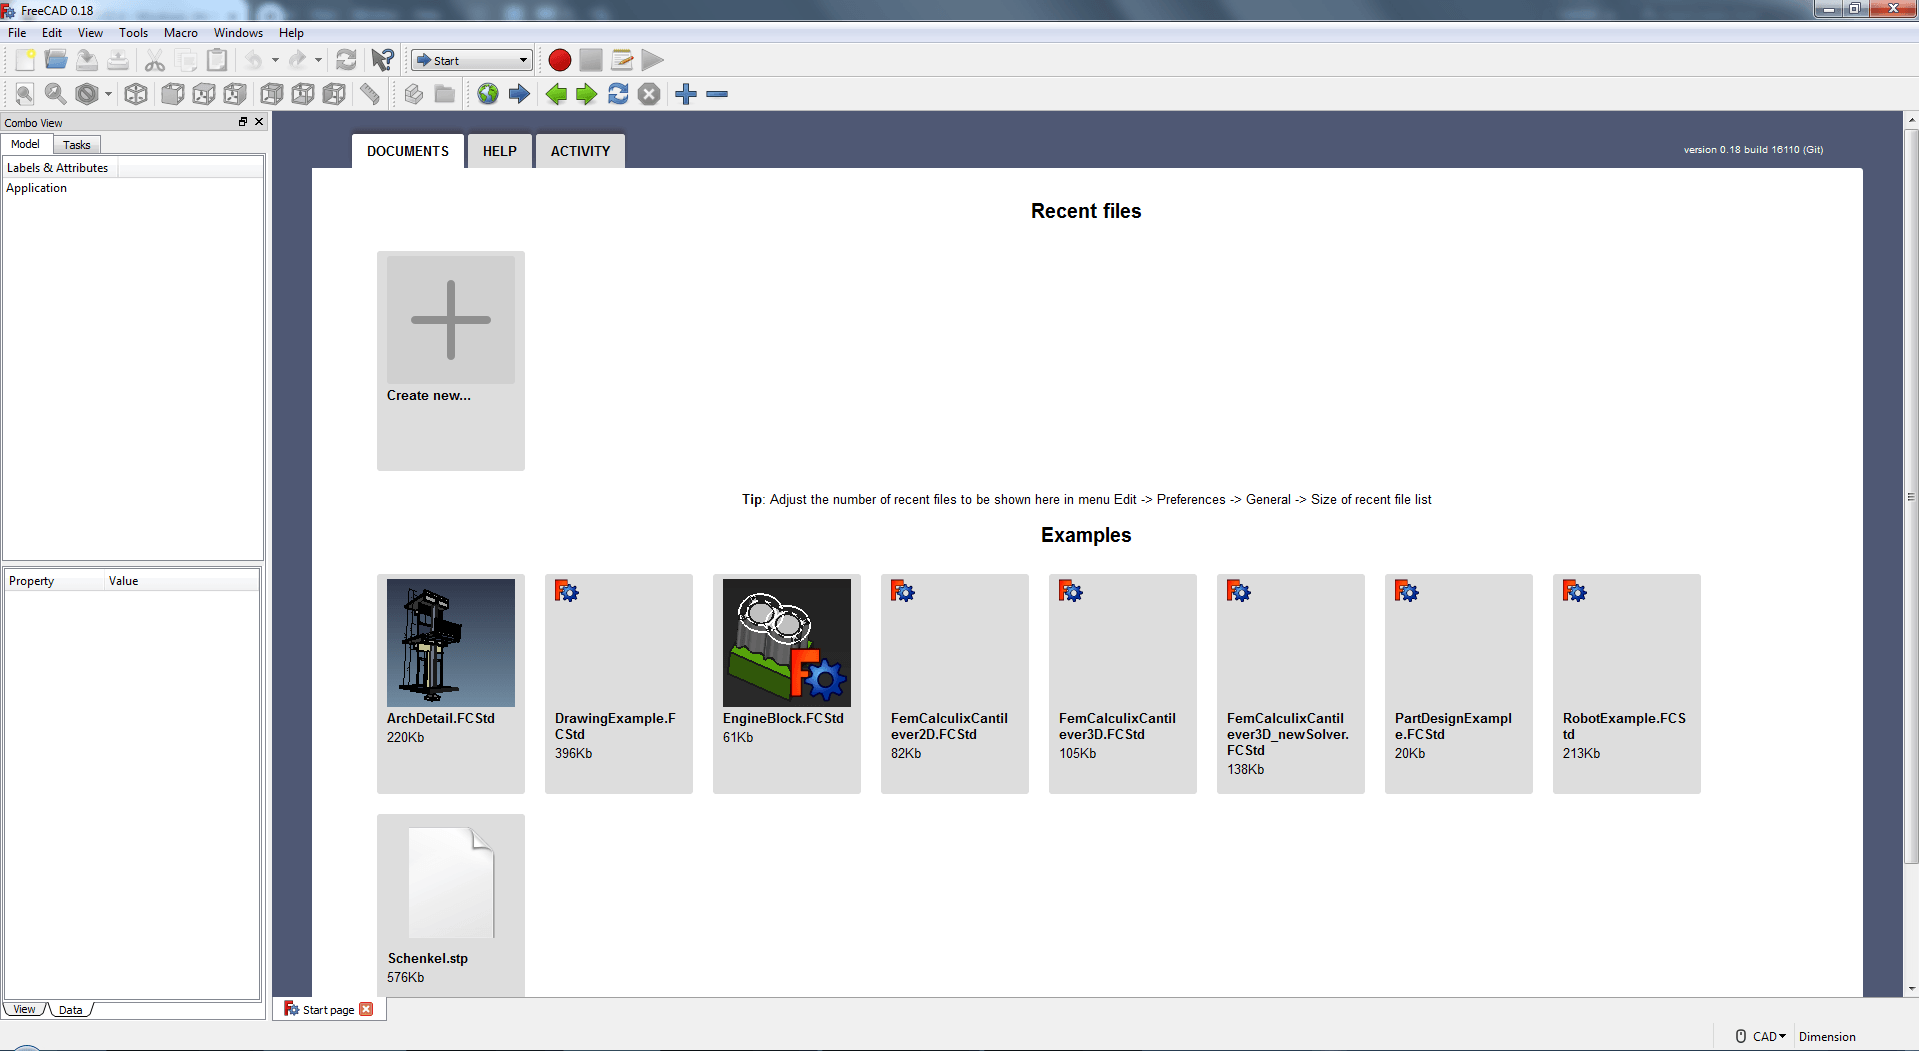Click the Fit All view icon
Screen dimensions: 1919x1051
point(25,94)
